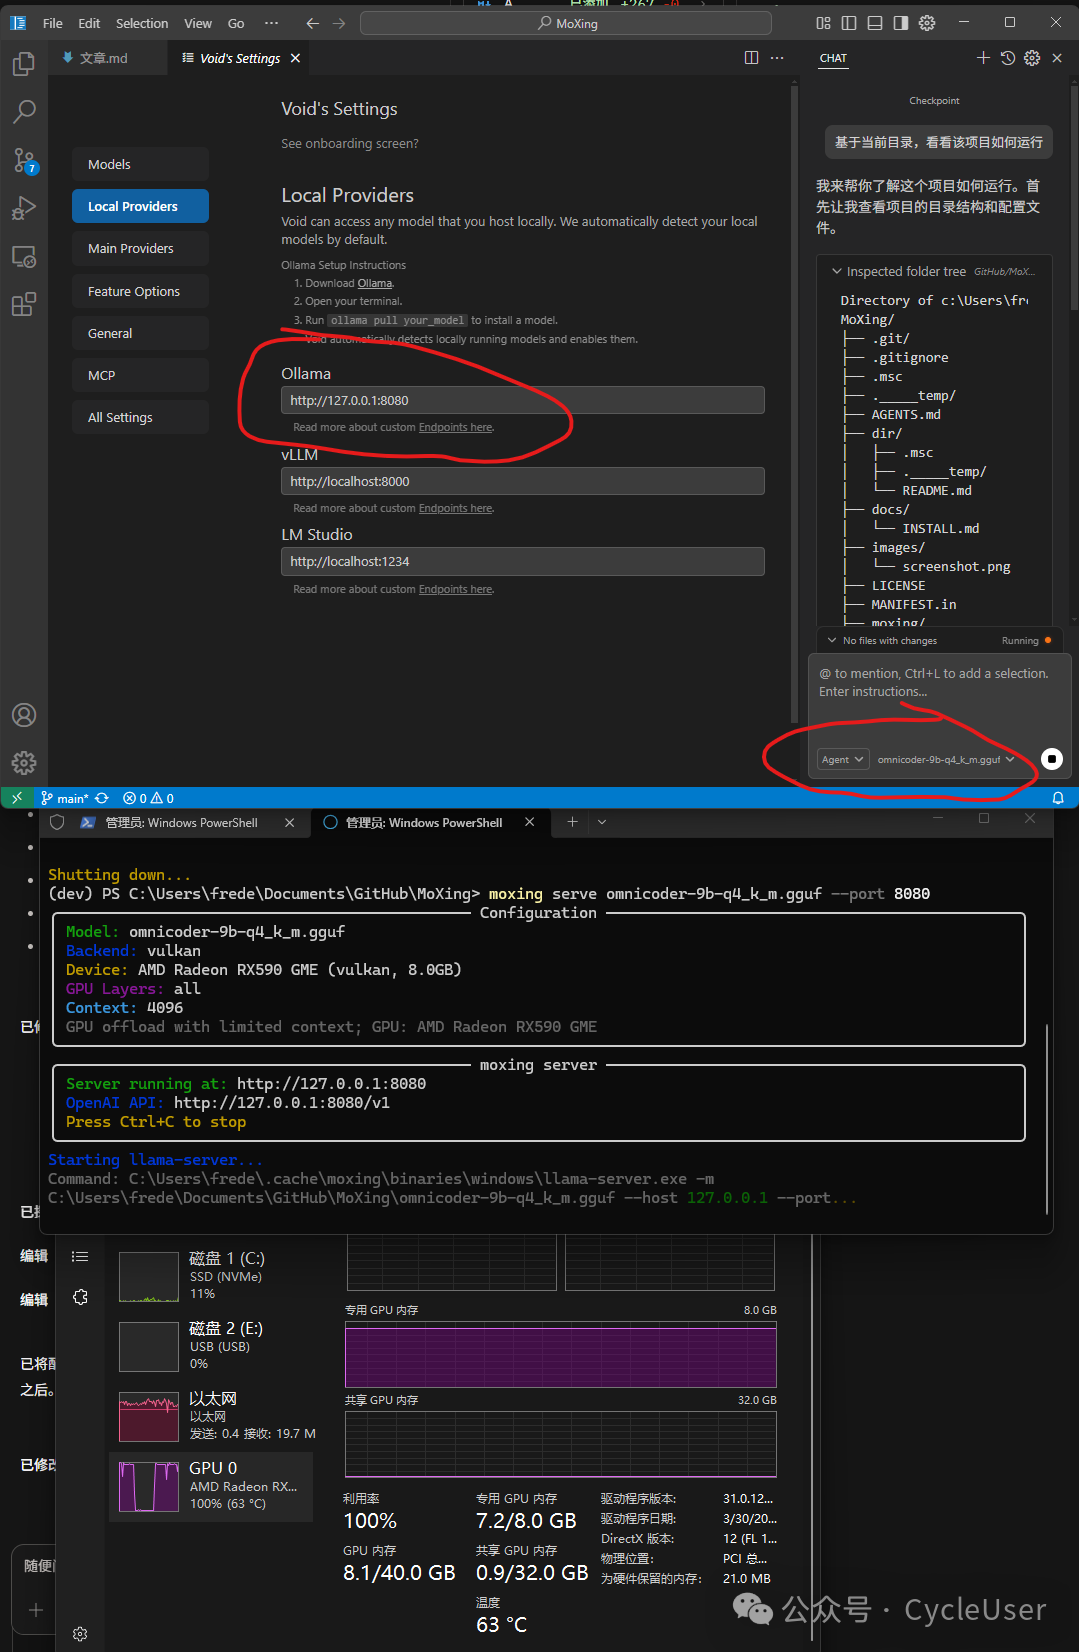
Task: Click the remote window status bar icon
Action: pos(17,798)
